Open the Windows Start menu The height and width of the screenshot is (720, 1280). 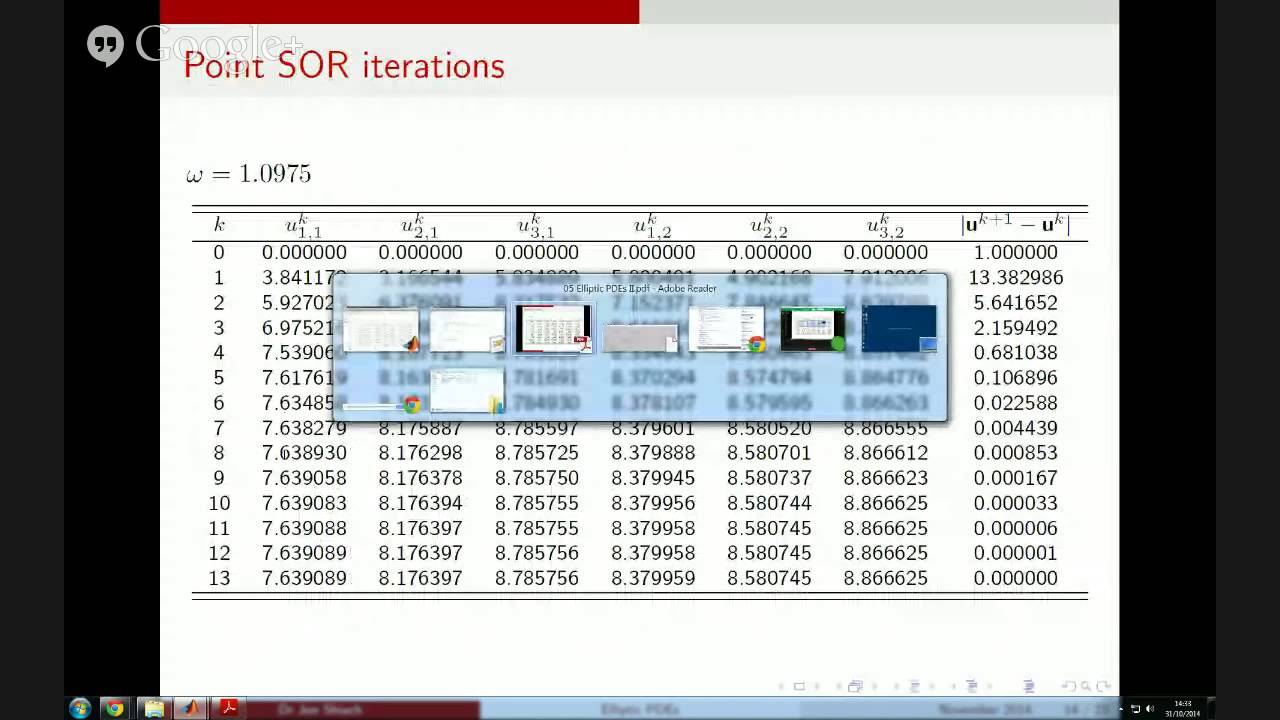click(x=80, y=708)
